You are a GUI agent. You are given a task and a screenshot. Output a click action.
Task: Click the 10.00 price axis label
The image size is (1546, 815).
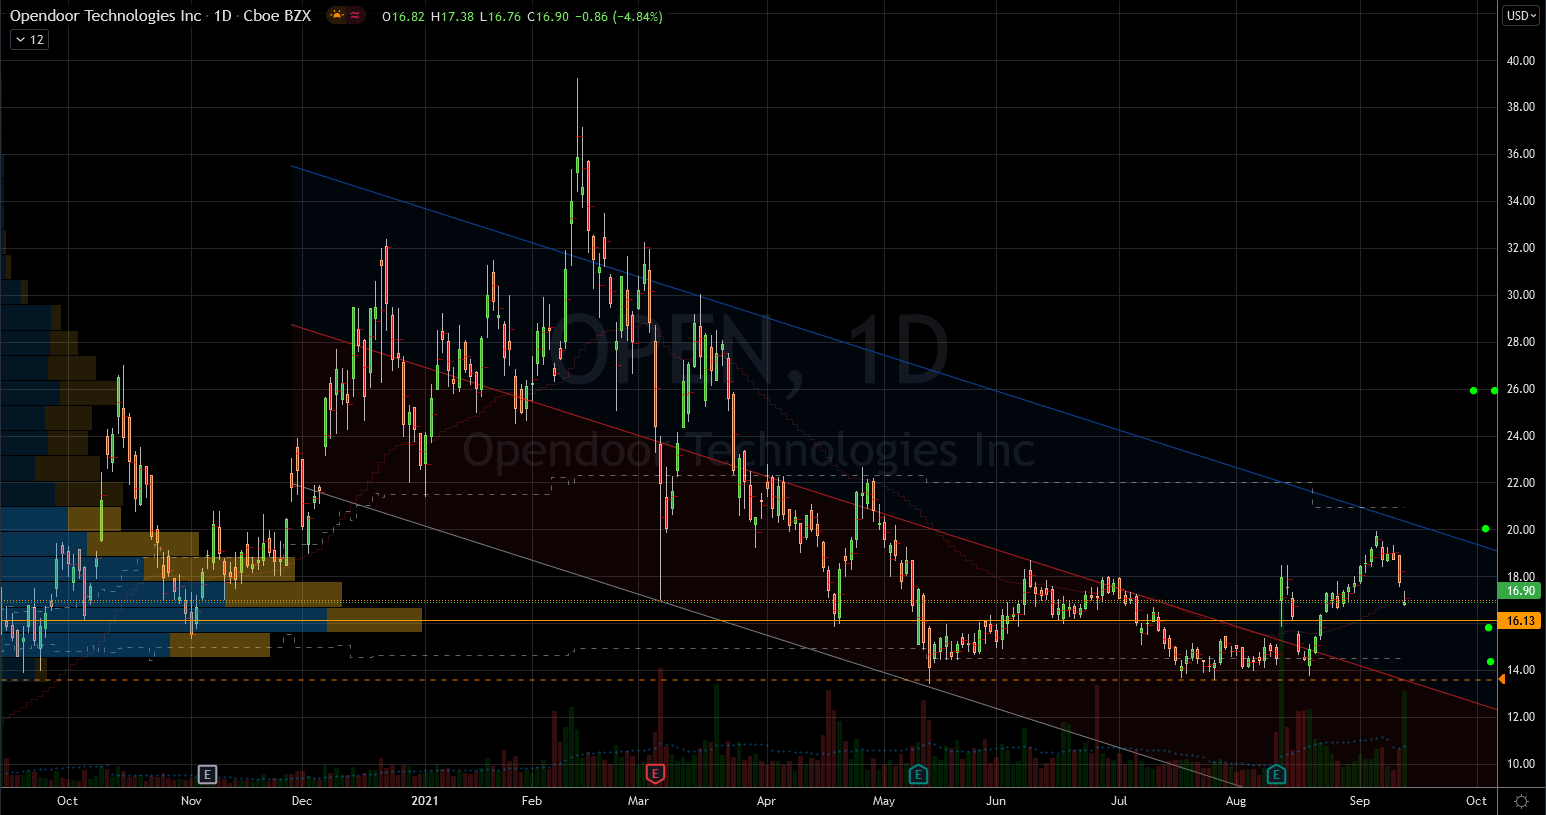[x=1521, y=764]
